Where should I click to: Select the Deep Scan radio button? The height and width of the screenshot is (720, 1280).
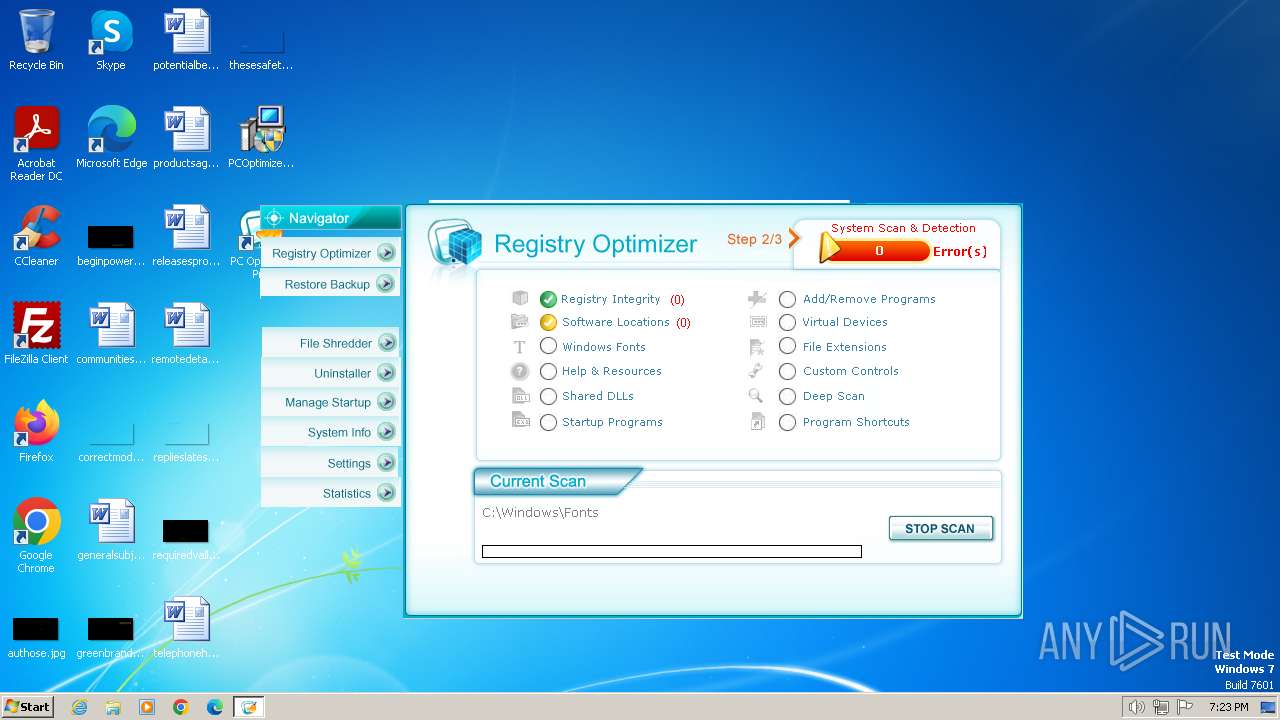(x=787, y=396)
